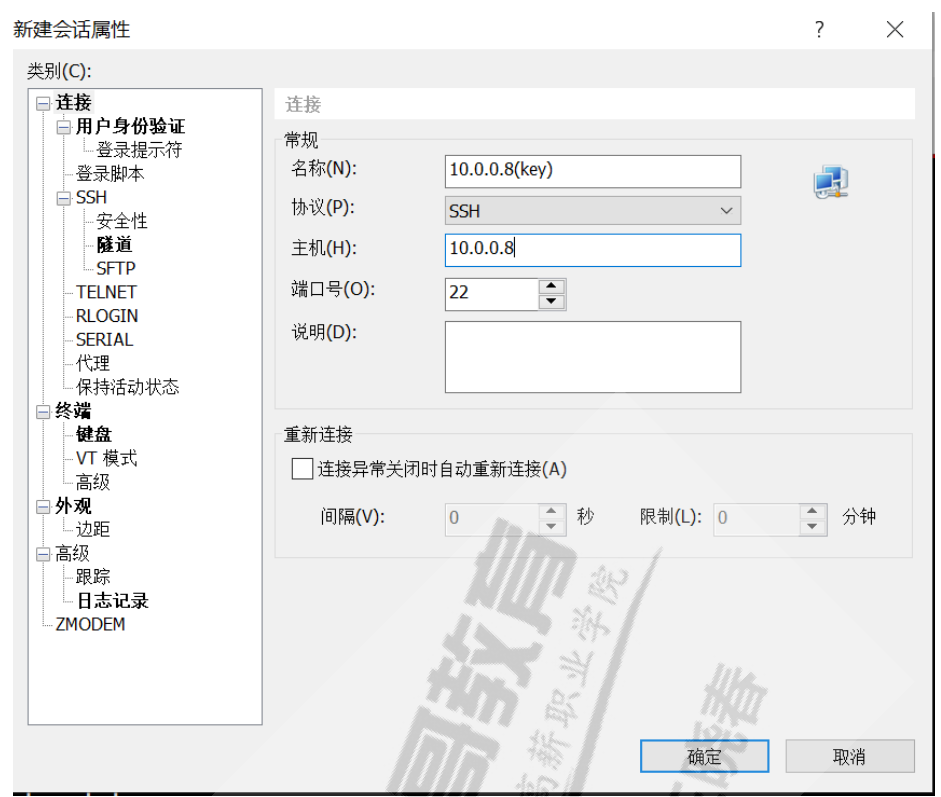Select VT 模式 tree item
The height and width of the screenshot is (797, 941).
tap(106, 459)
